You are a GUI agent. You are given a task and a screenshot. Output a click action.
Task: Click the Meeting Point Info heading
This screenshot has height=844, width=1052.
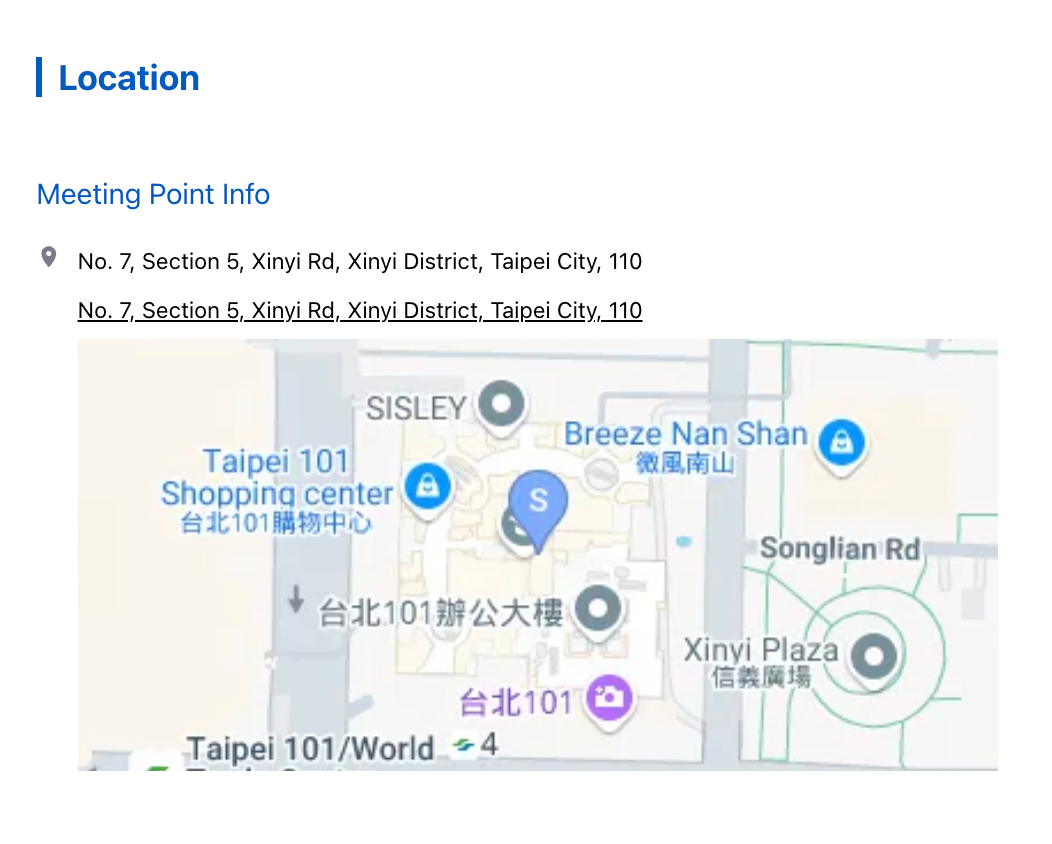(x=153, y=195)
